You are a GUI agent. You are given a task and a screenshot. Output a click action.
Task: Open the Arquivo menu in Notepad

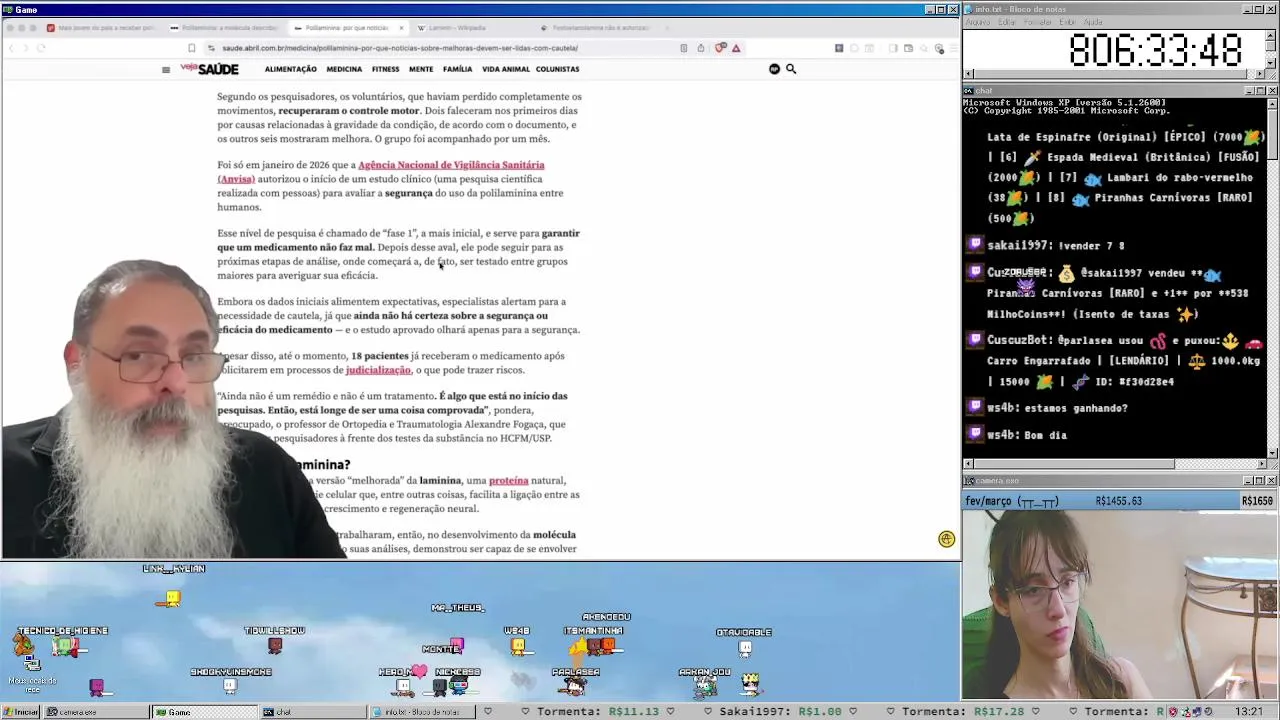point(977,22)
